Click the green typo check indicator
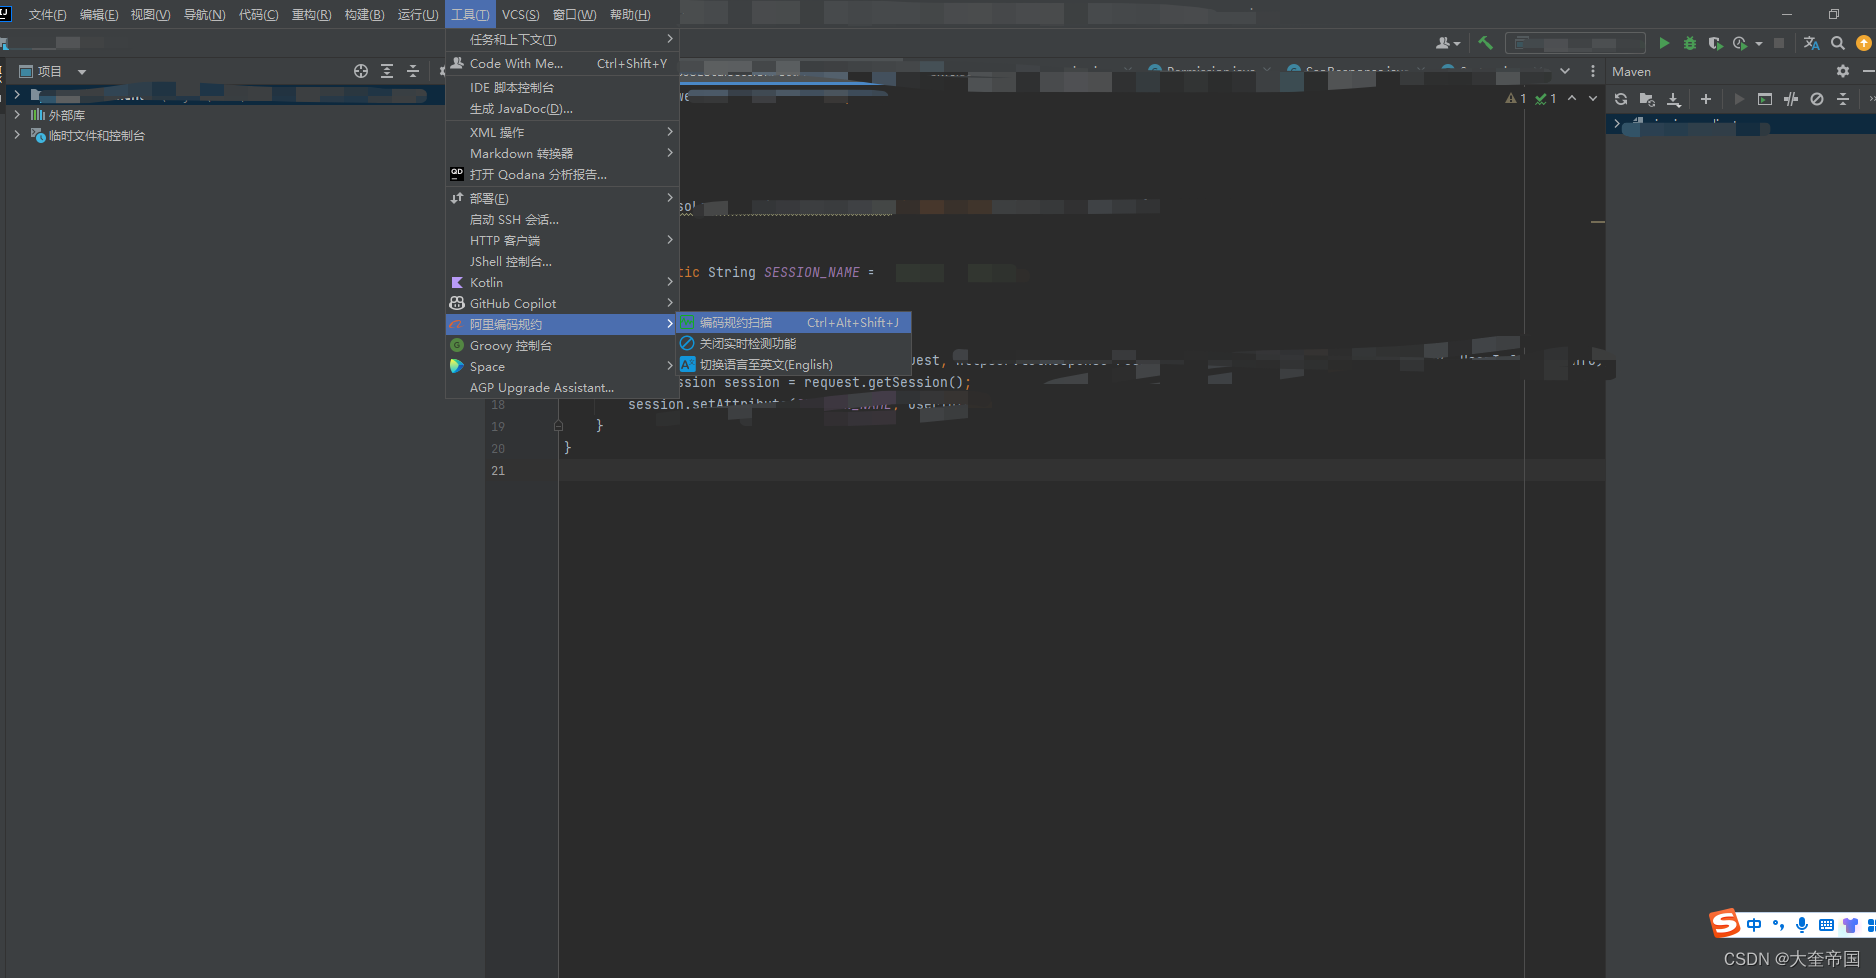The width and height of the screenshot is (1876, 978). point(1546,98)
